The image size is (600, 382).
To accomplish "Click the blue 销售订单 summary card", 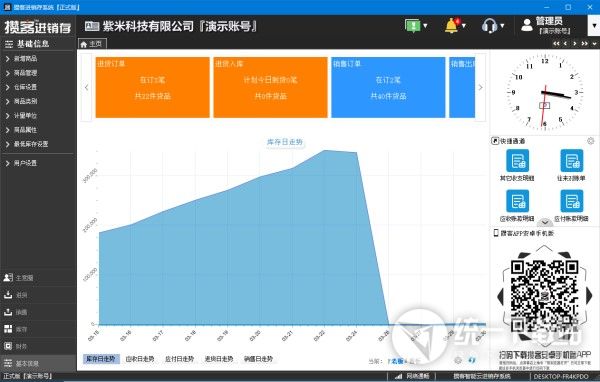I will [x=388, y=87].
